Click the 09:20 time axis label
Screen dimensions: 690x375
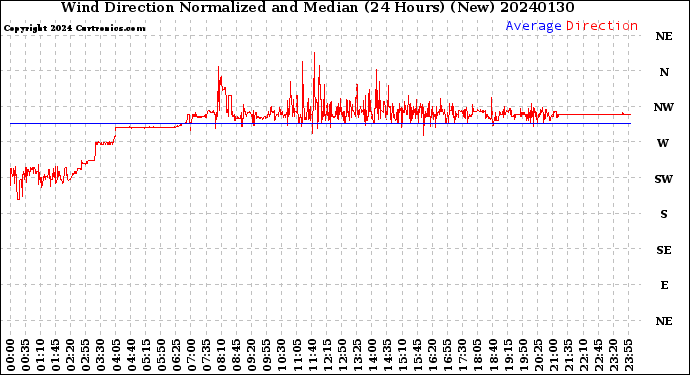coord(252,355)
